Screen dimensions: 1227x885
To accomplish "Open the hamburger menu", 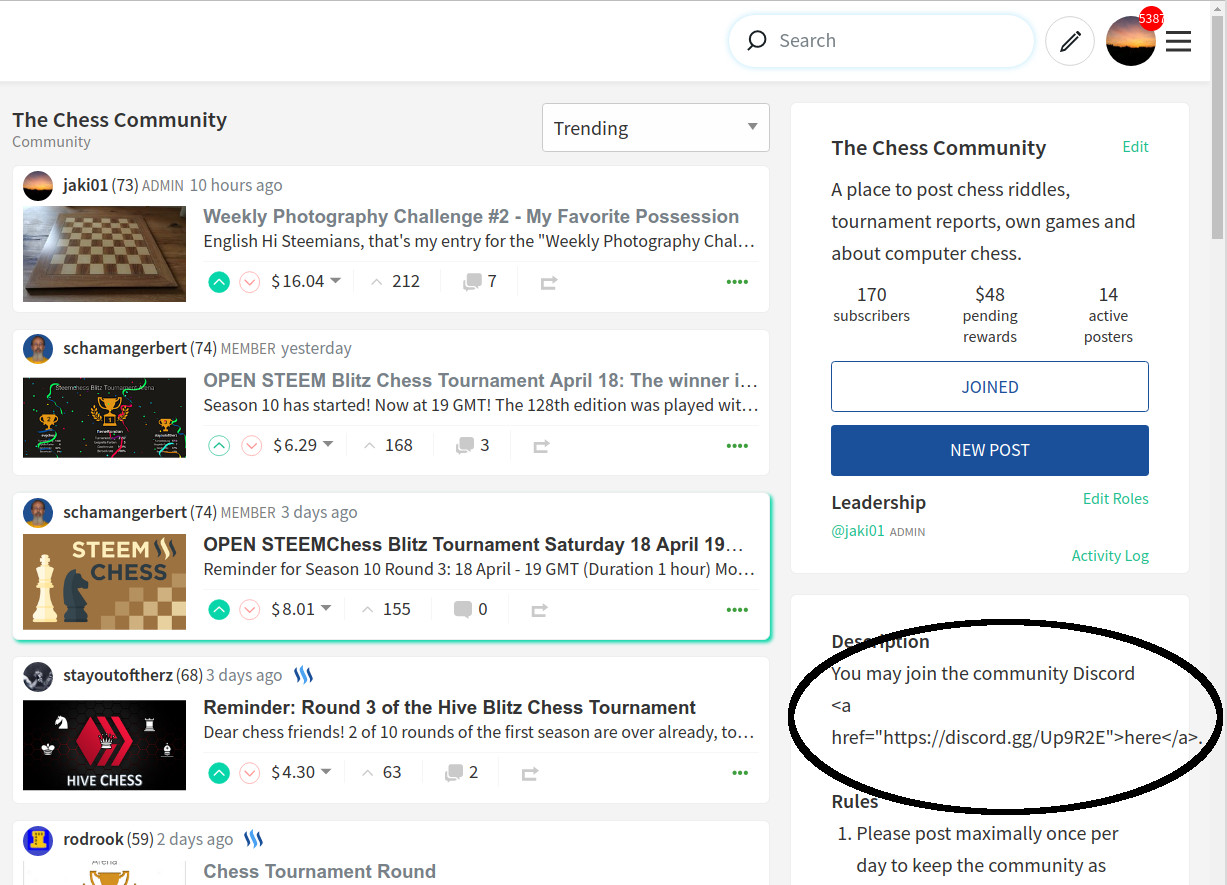I will tap(1178, 41).
